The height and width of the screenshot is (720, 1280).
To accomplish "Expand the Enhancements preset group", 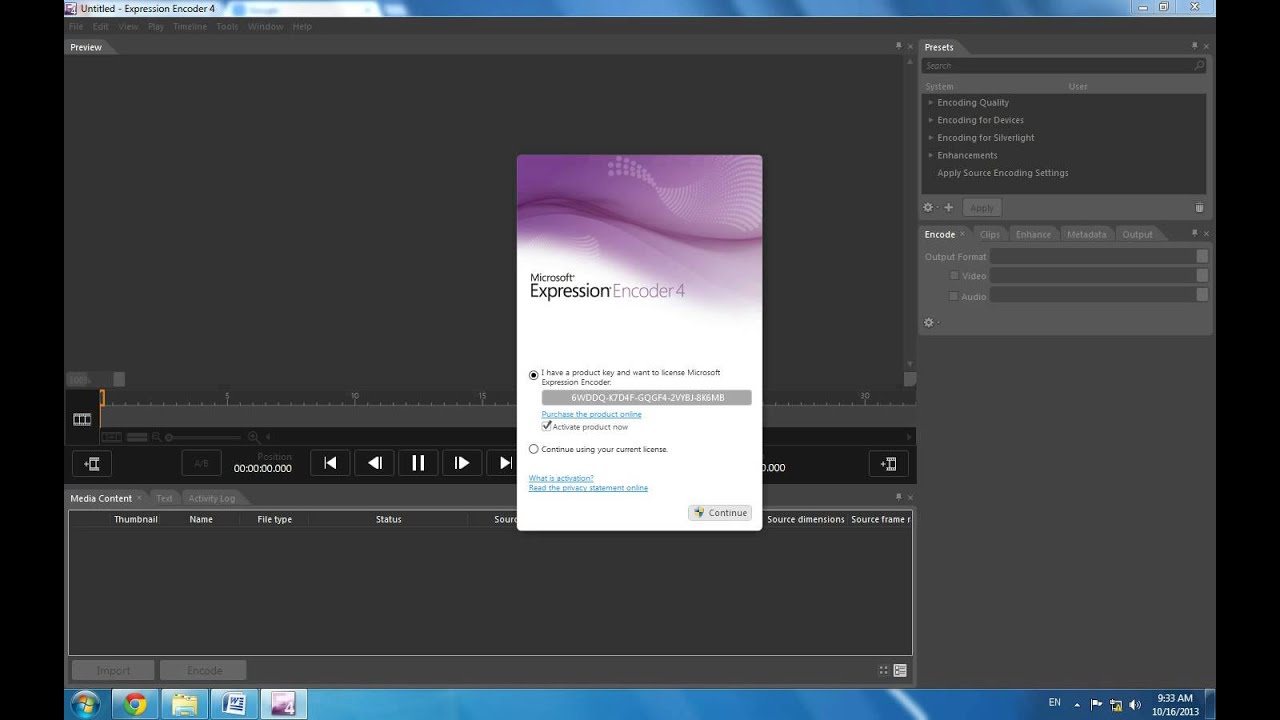I will (x=930, y=155).
